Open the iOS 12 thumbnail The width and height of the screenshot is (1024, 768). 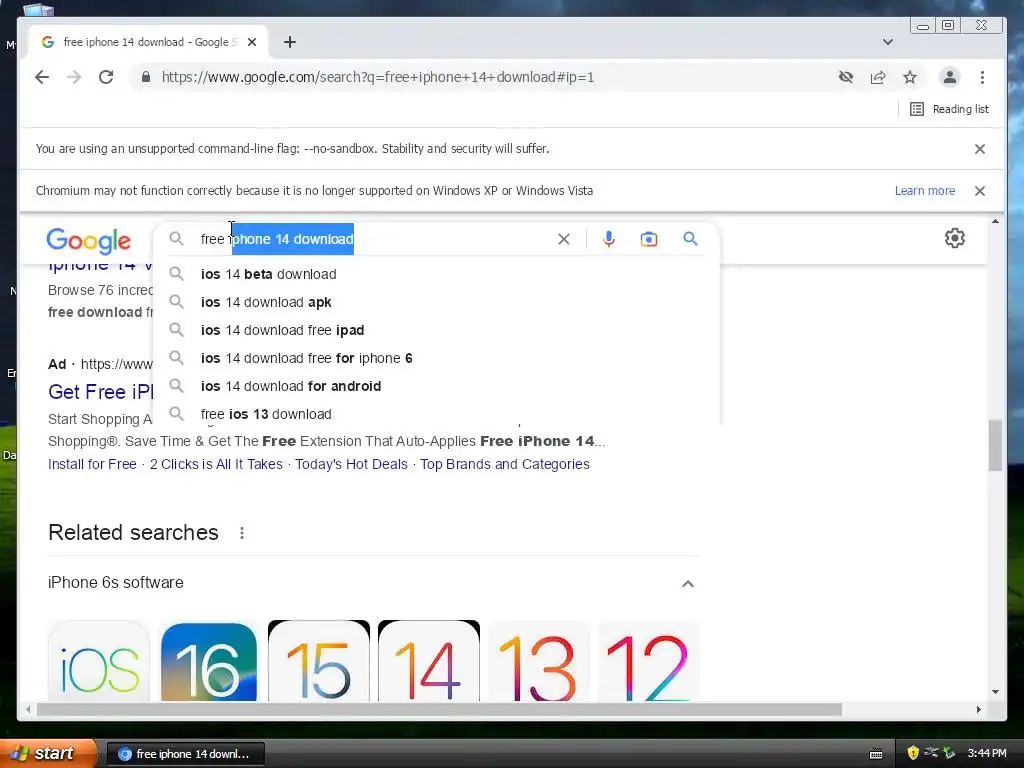point(648,661)
